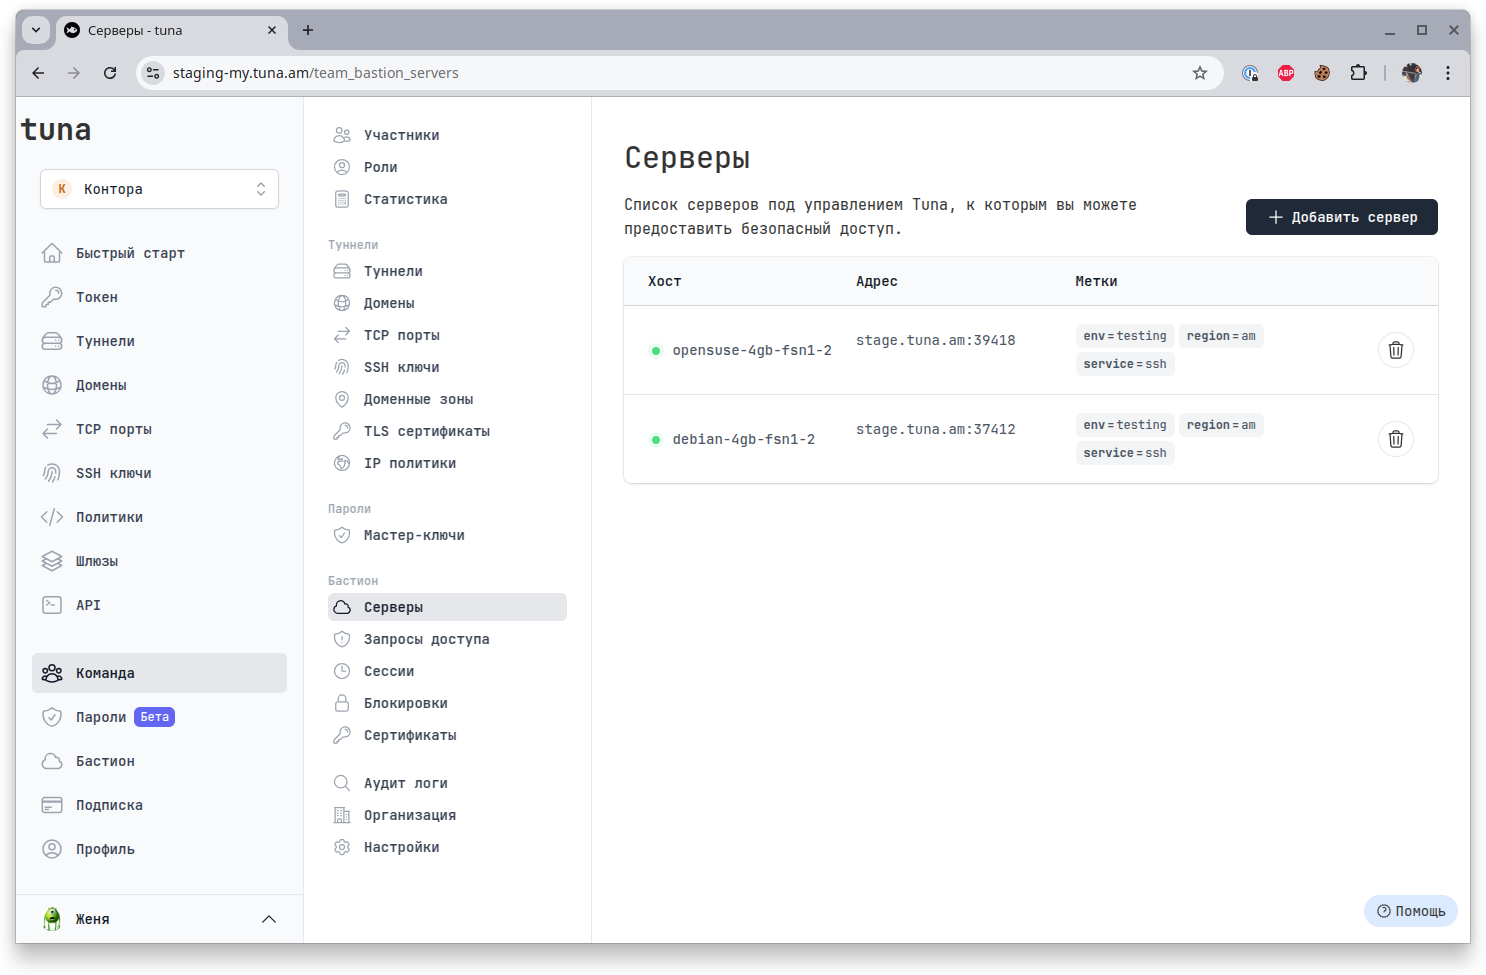This screenshot has height=975, width=1486.
Task: Expand the Женя user menu chevron
Action: pyautogui.click(x=268, y=919)
